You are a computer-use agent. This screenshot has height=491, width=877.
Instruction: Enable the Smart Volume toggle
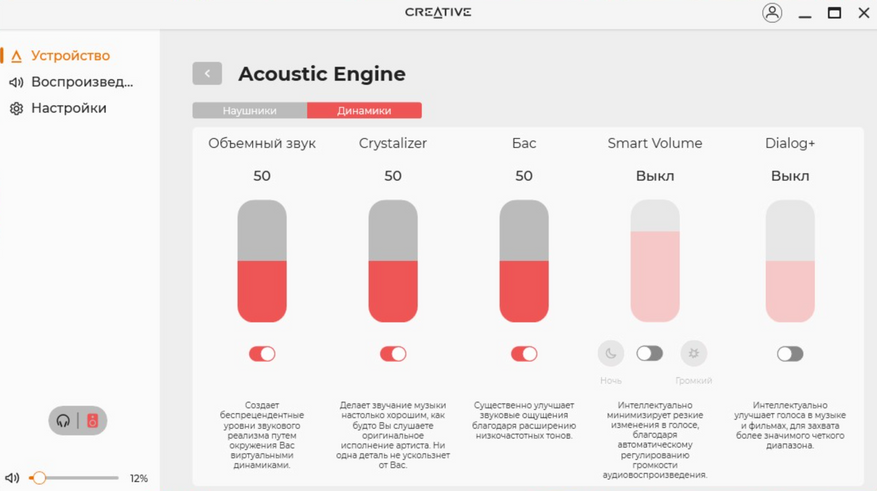pos(650,353)
